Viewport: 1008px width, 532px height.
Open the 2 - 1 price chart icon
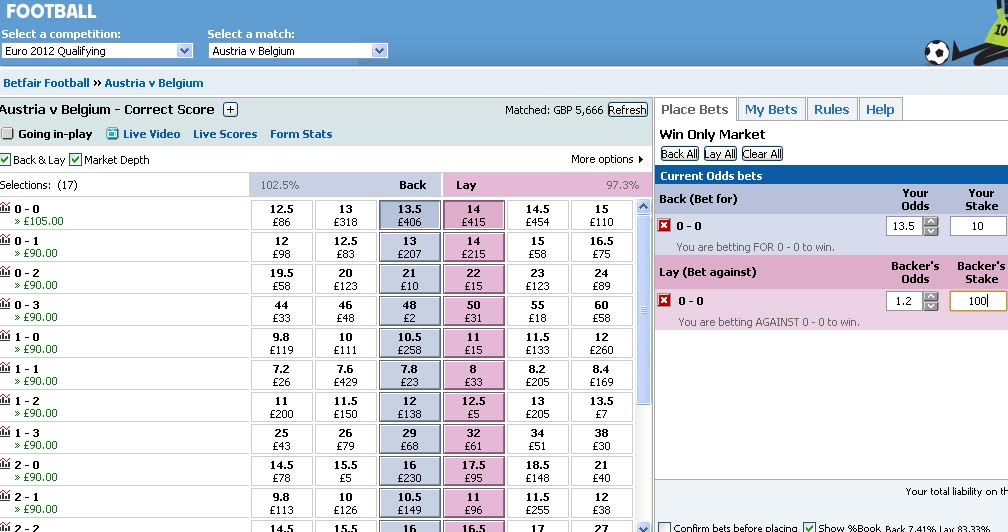pos(5,495)
